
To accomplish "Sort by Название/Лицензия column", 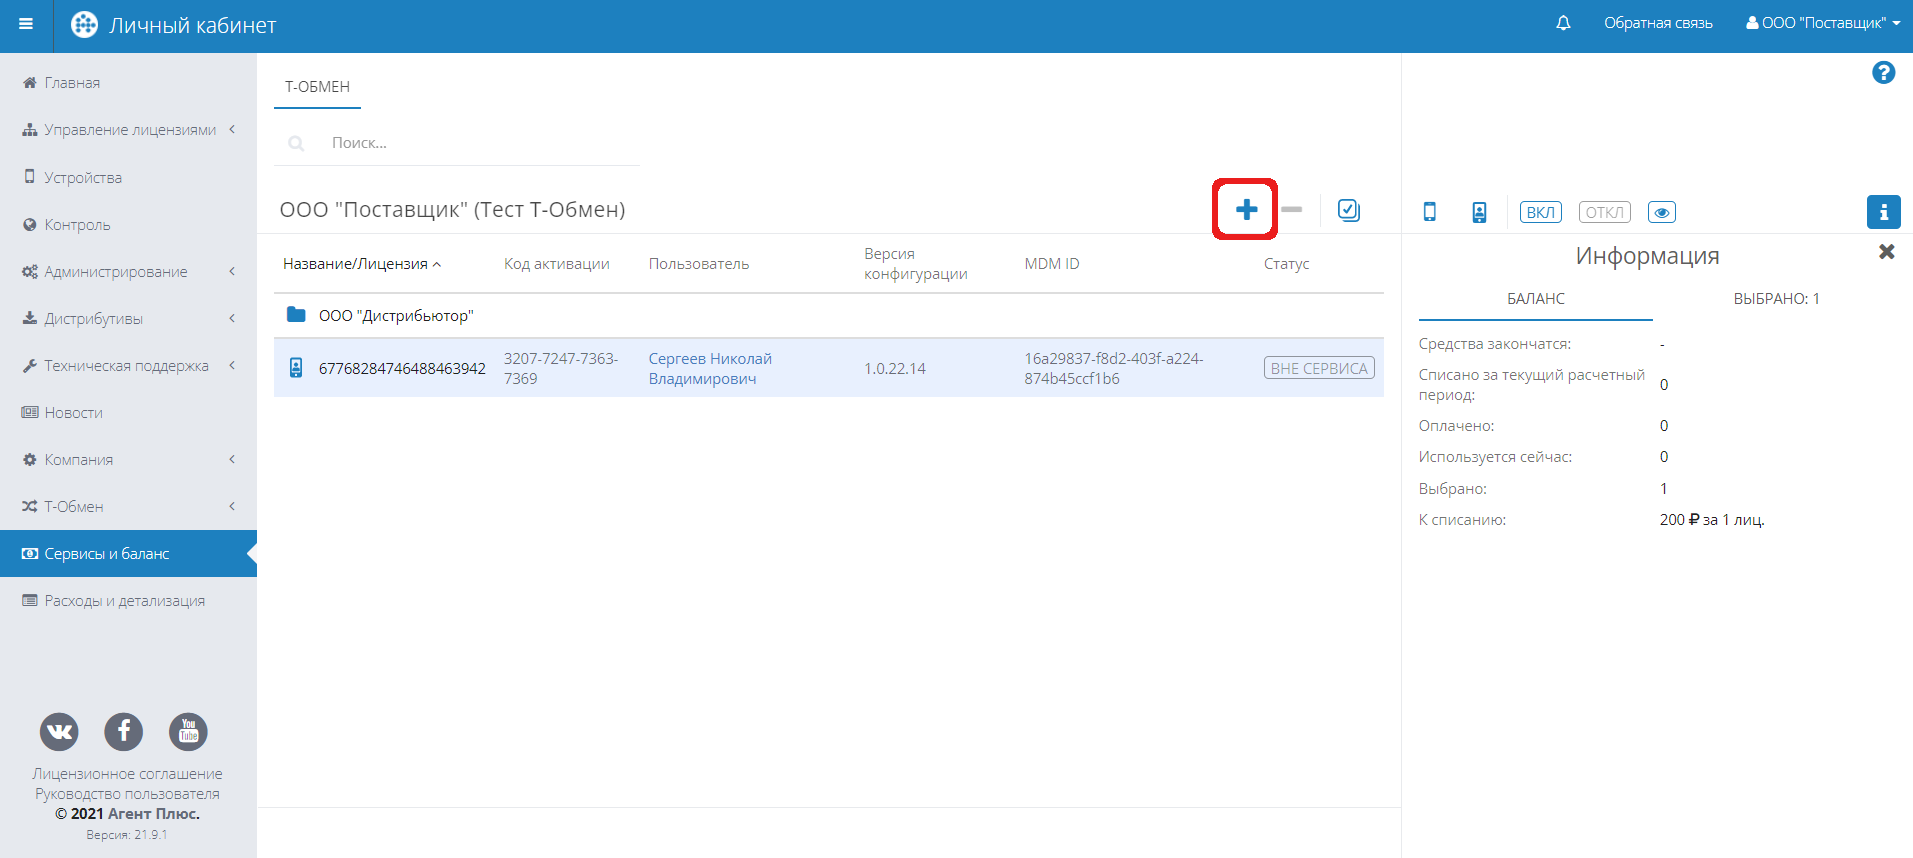I will tap(361, 264).
